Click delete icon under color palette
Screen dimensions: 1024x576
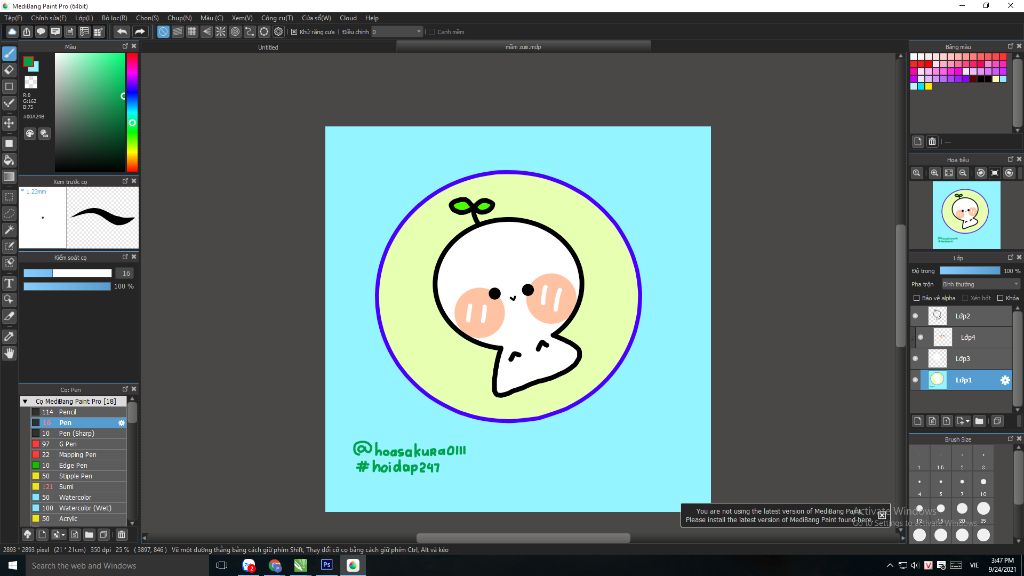[x=932, y=141]
